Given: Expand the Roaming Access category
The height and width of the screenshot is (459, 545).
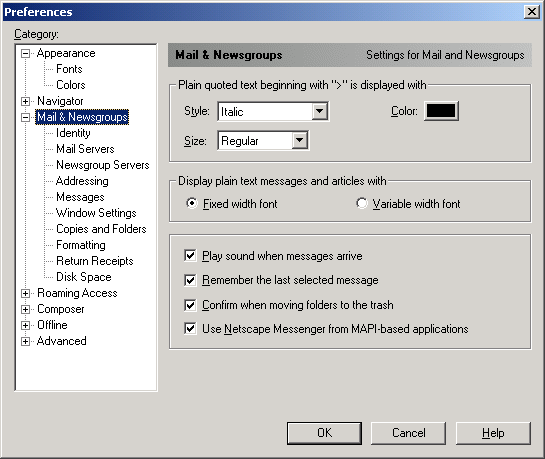Looking at the screenshot, I should pyautogui.click(x=25, y=294).
